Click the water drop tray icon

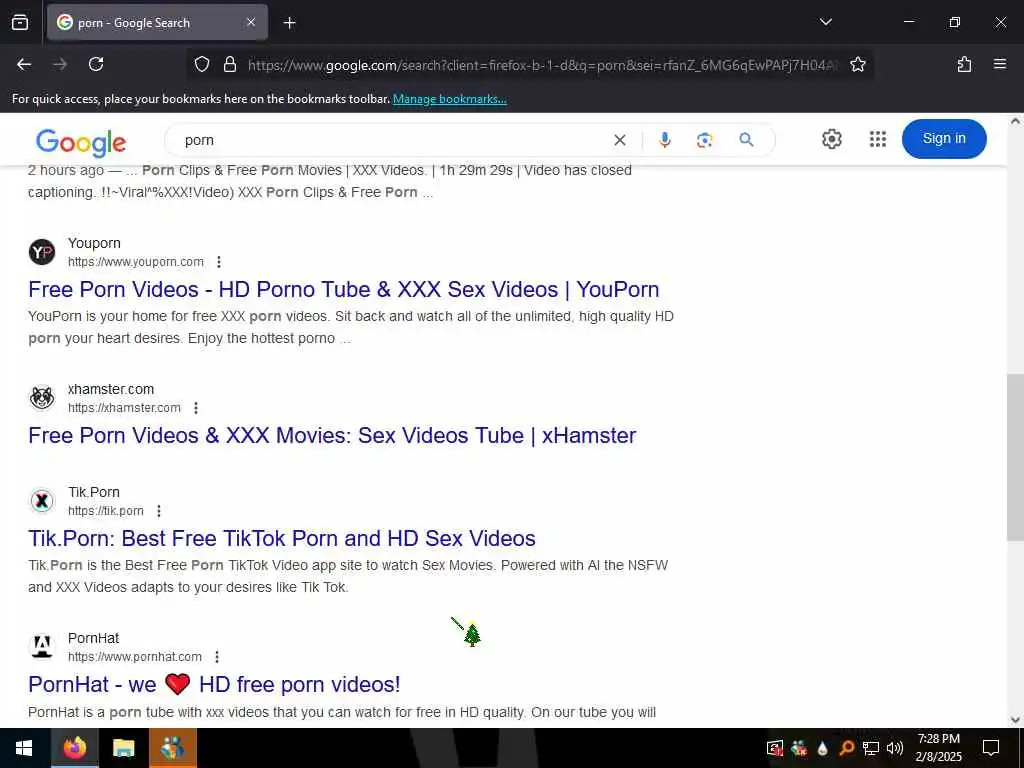(822, 748)
